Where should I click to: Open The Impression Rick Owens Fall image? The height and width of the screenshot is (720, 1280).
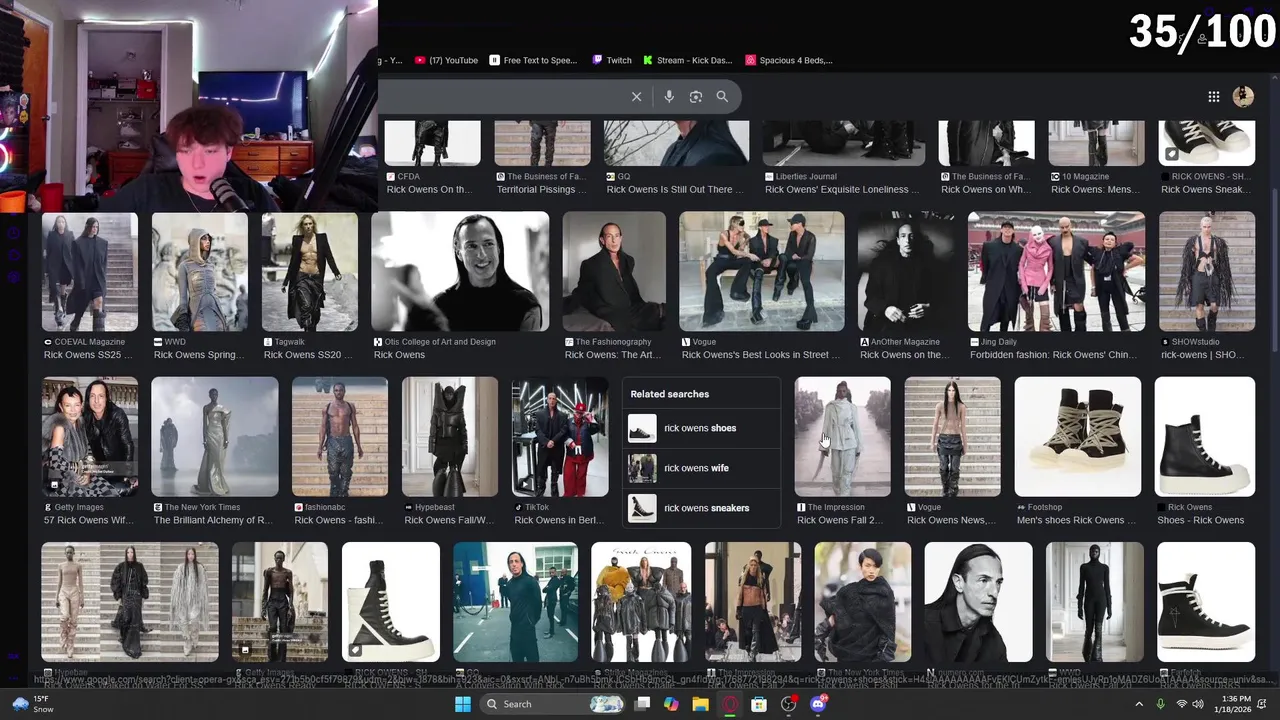point(843,436)
